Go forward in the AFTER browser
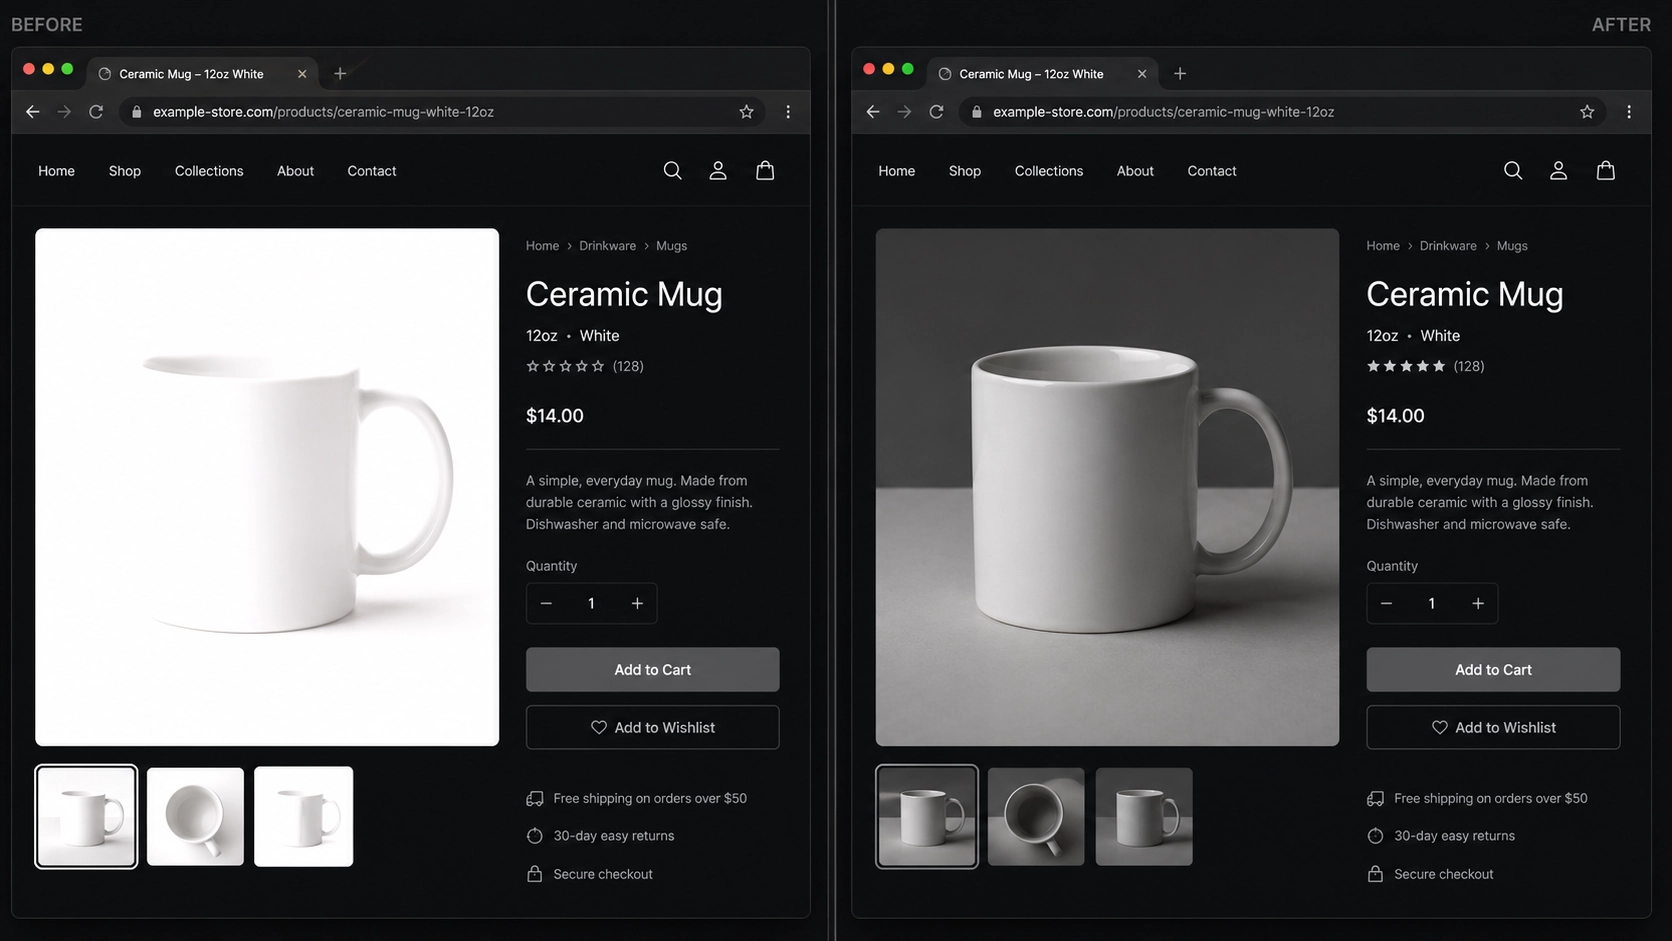The image size is (1672, 941). (x=904, y=112)
